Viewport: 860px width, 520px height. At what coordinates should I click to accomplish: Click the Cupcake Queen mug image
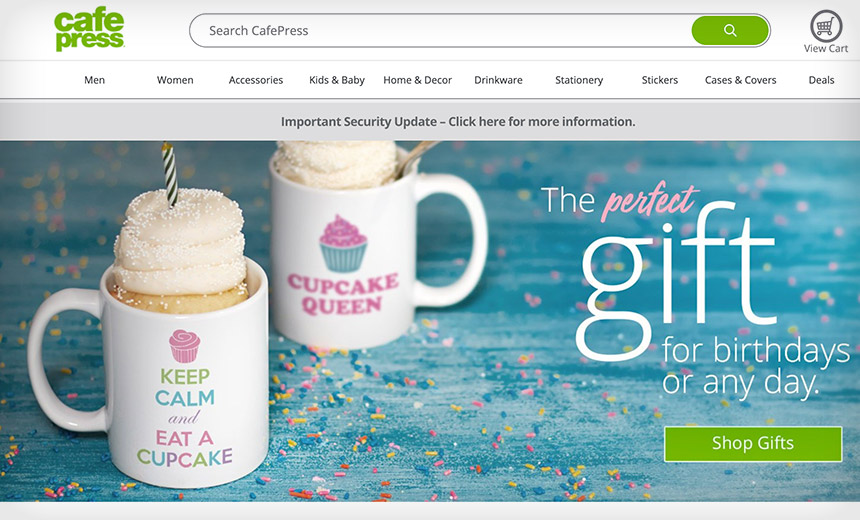(378, 247)
